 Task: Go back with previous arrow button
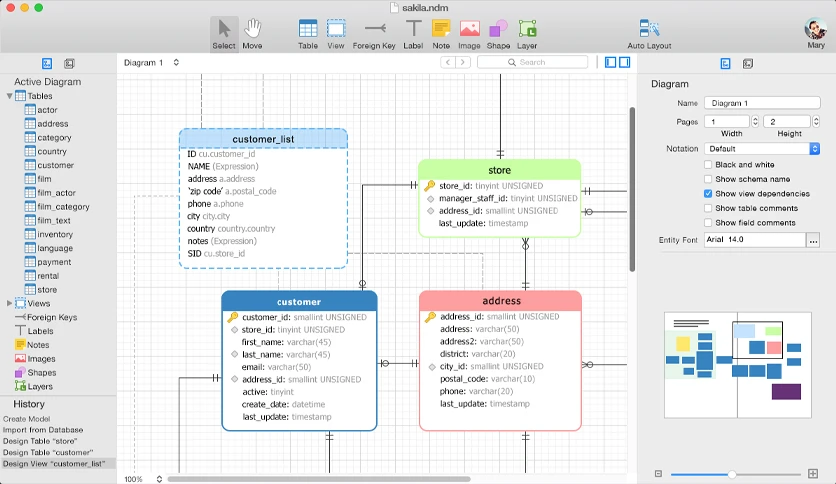[448, 62]
